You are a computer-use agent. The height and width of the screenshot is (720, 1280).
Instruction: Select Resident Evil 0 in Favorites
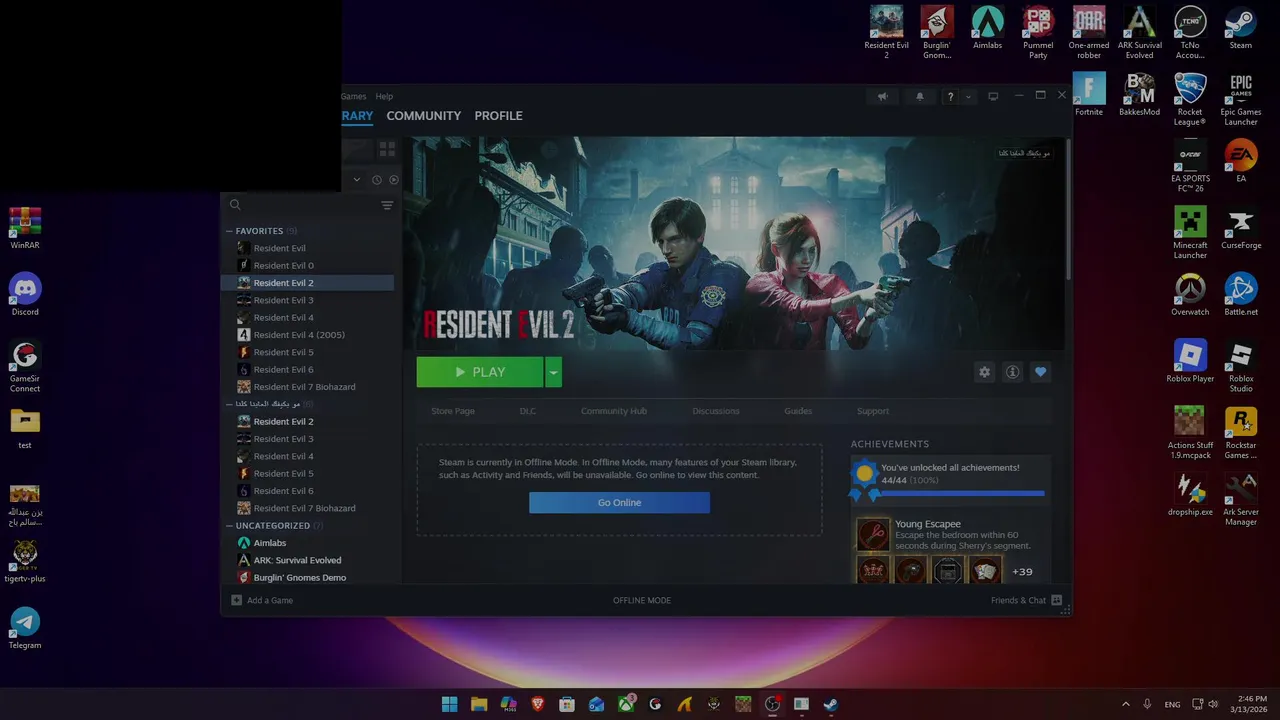284,265
